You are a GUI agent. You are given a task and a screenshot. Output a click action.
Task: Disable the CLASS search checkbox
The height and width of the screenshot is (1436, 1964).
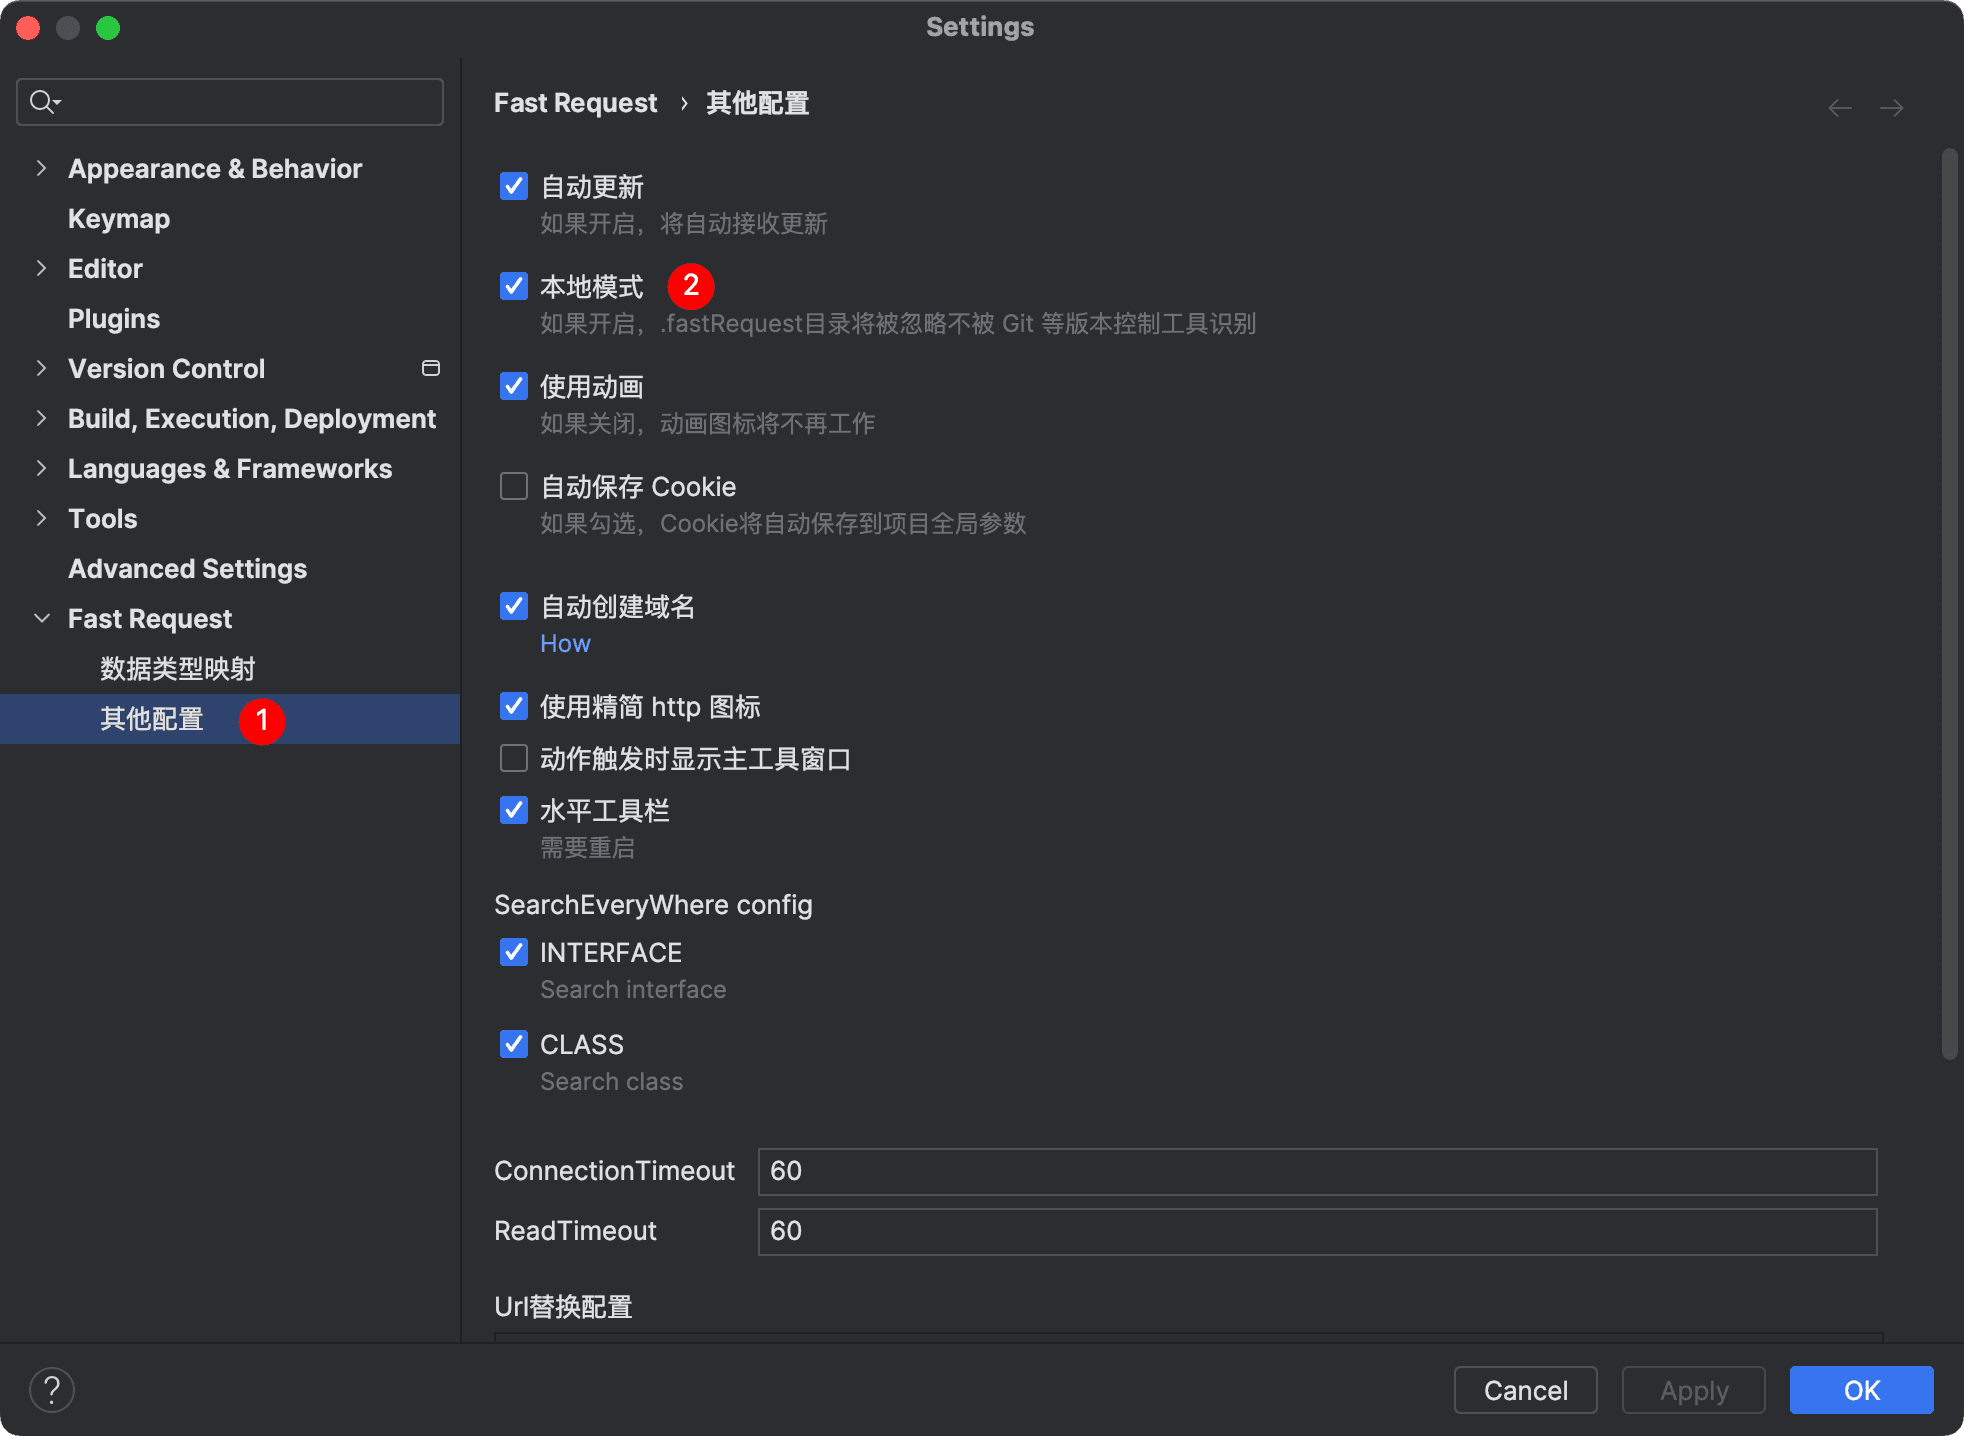[x=514, y=1044]
